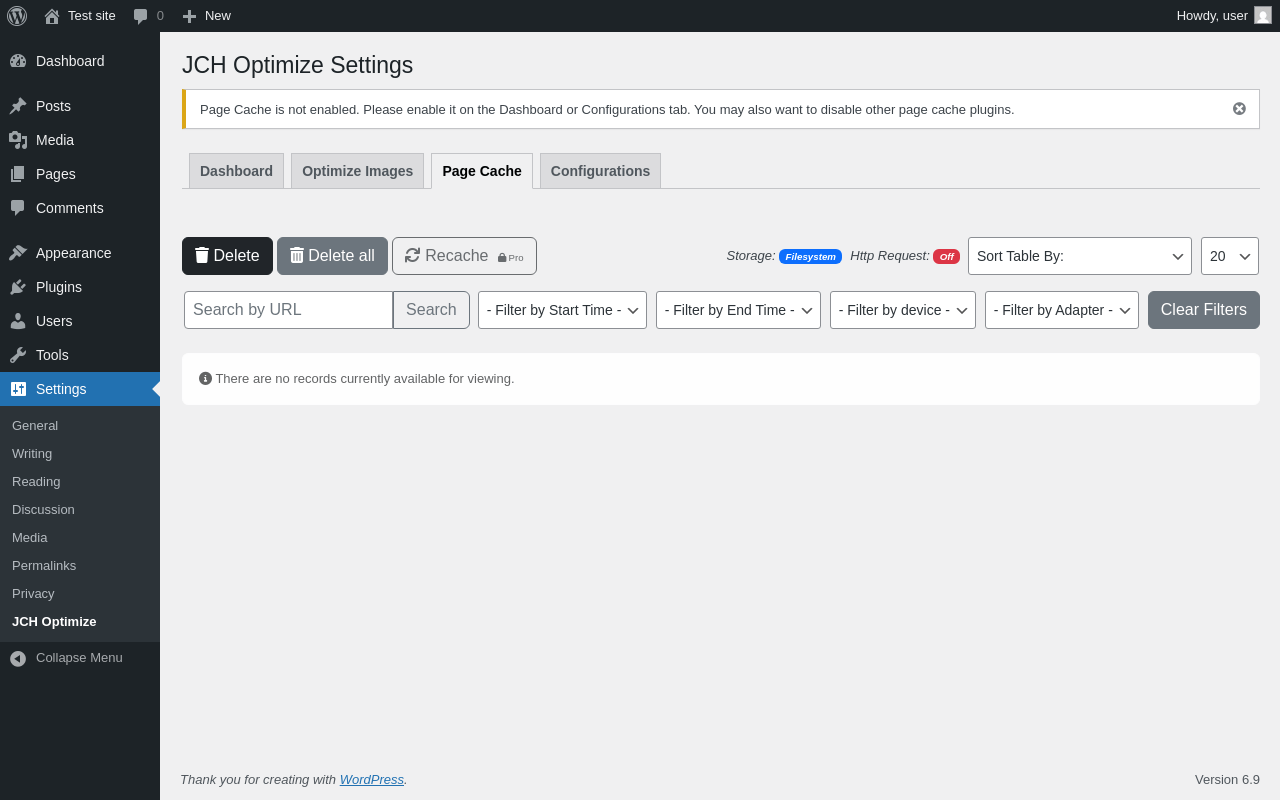This screenshot has height=800, width=1280.
Task: Open Tools menu label in sidebar
Action: pyautogui.click(x=52, y=355)
